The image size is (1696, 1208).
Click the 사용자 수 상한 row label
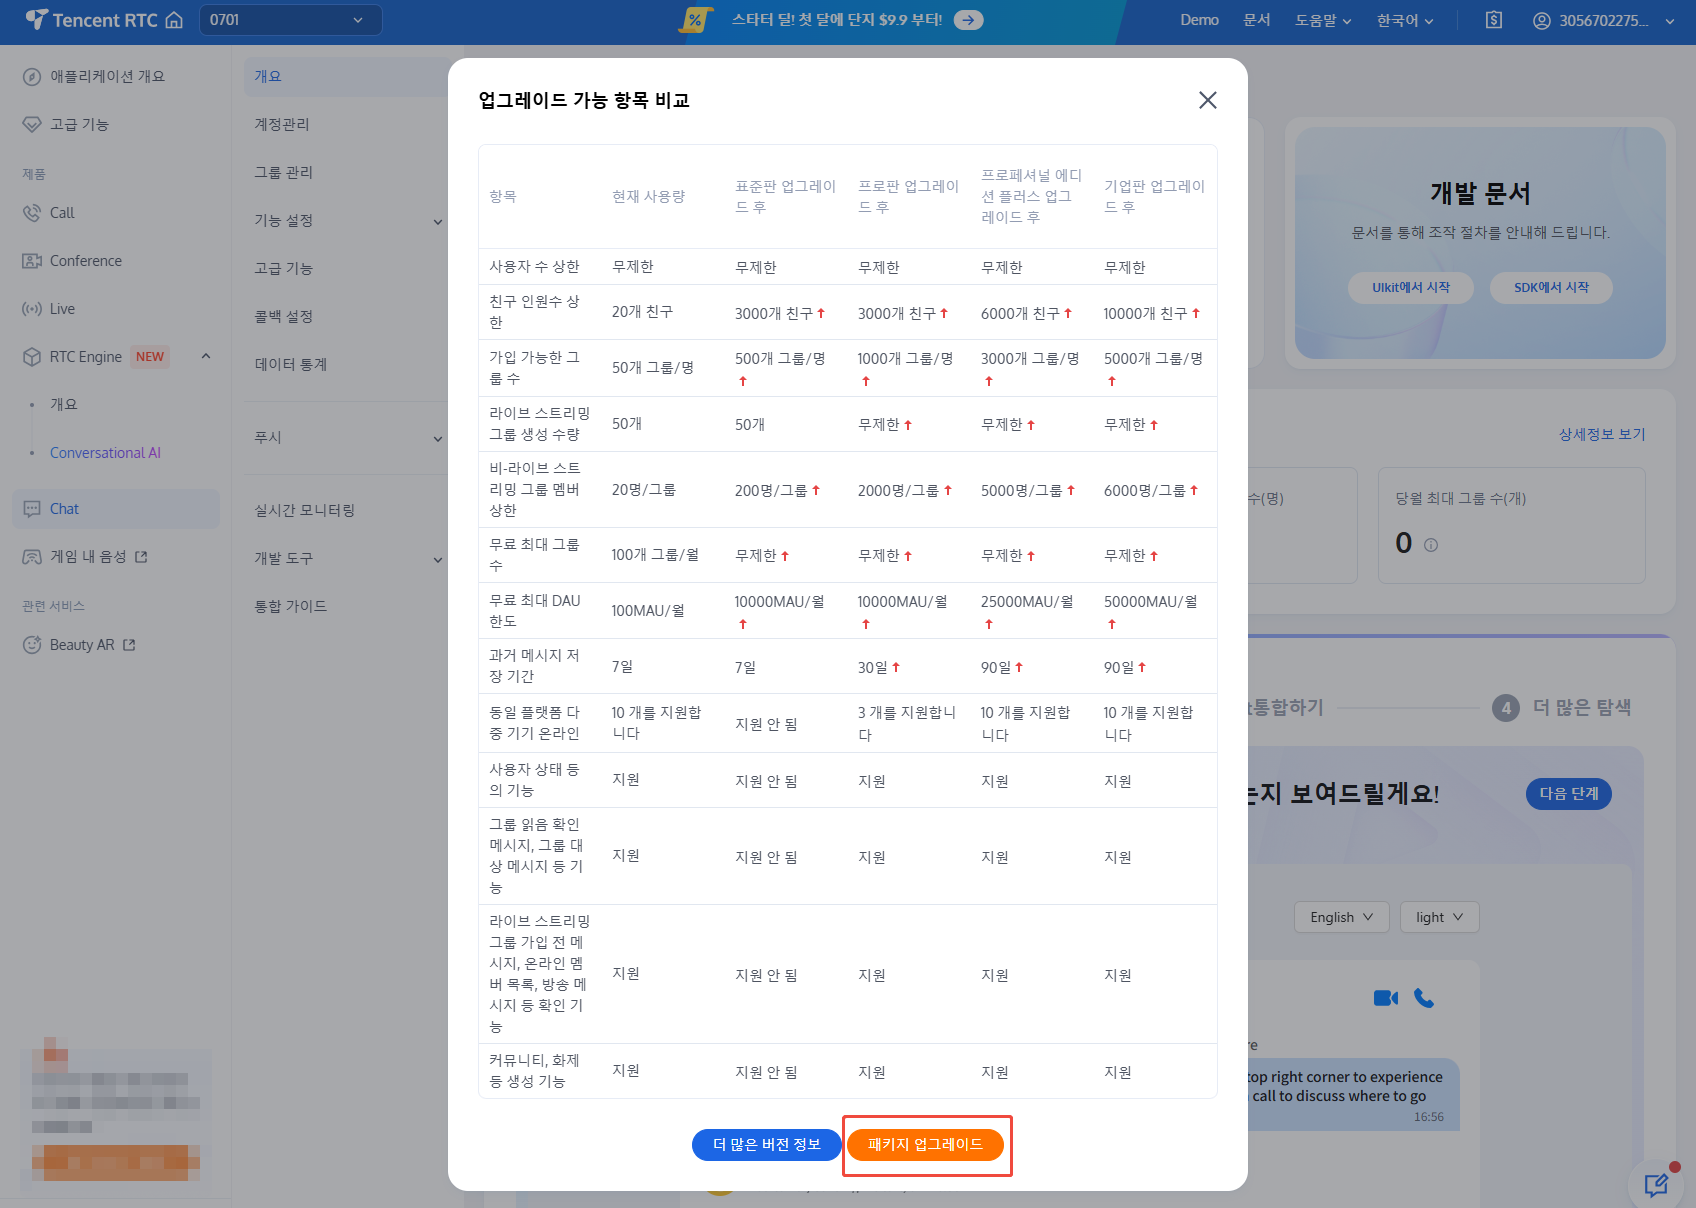(x=534, y=267)
